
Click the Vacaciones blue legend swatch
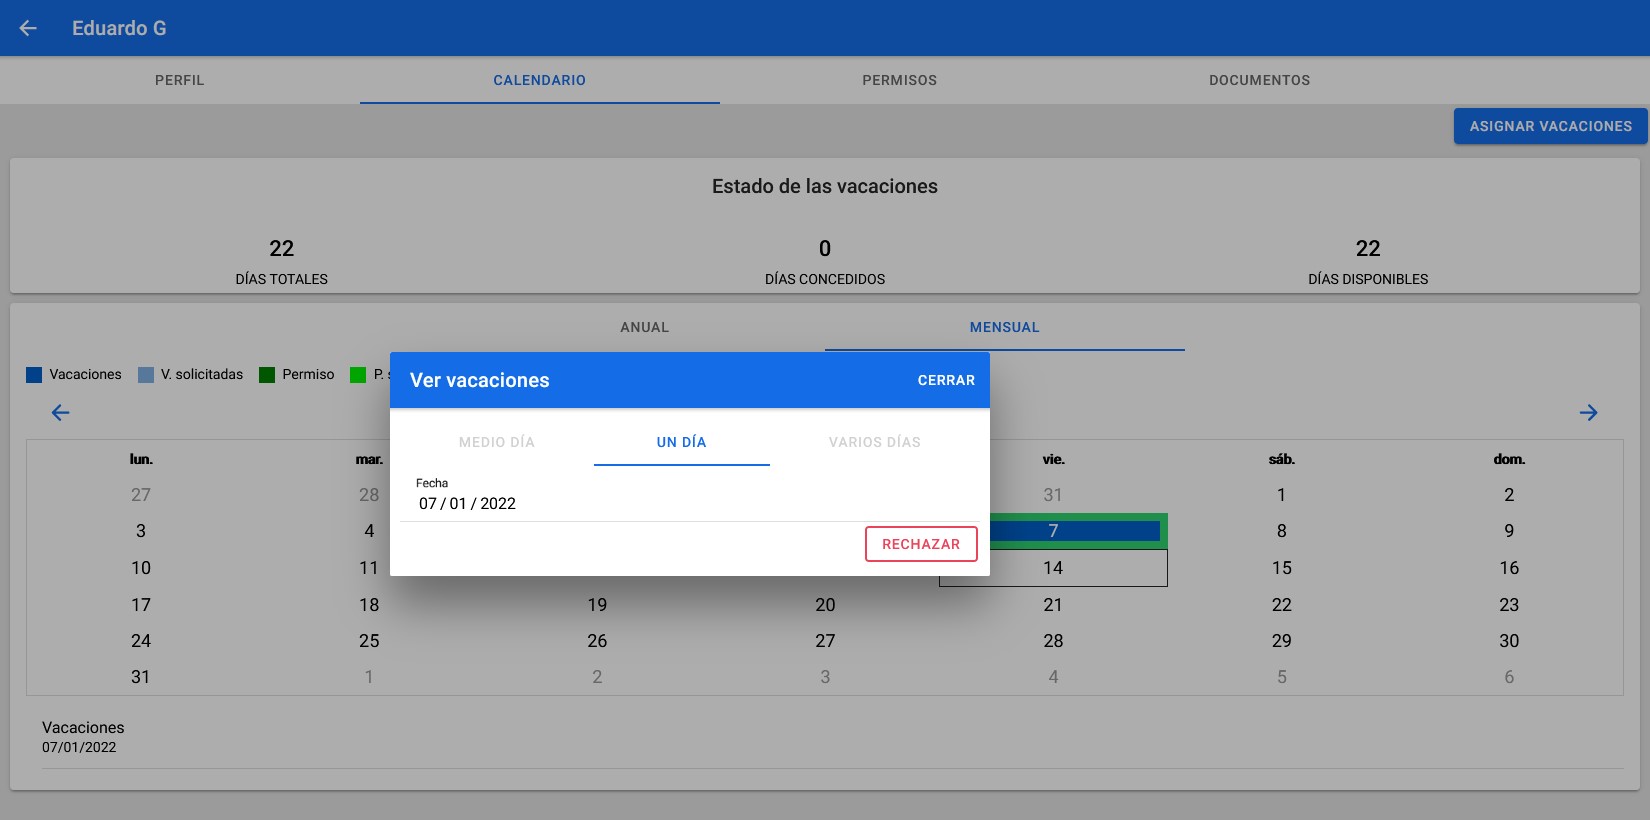[34, 375]
